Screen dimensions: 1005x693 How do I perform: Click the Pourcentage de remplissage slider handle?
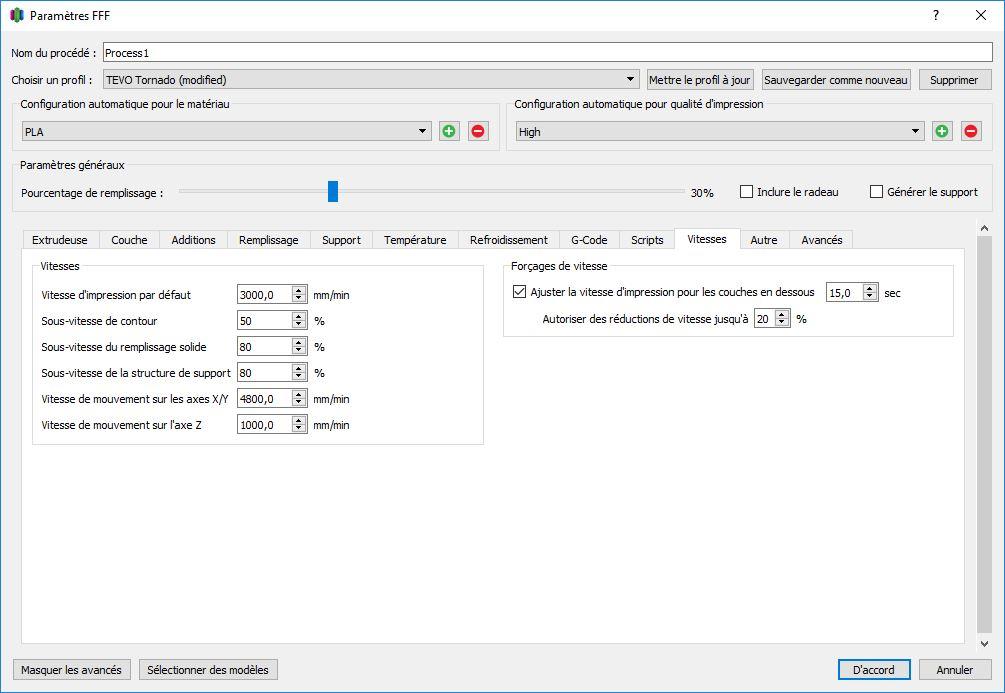point(333,191)
